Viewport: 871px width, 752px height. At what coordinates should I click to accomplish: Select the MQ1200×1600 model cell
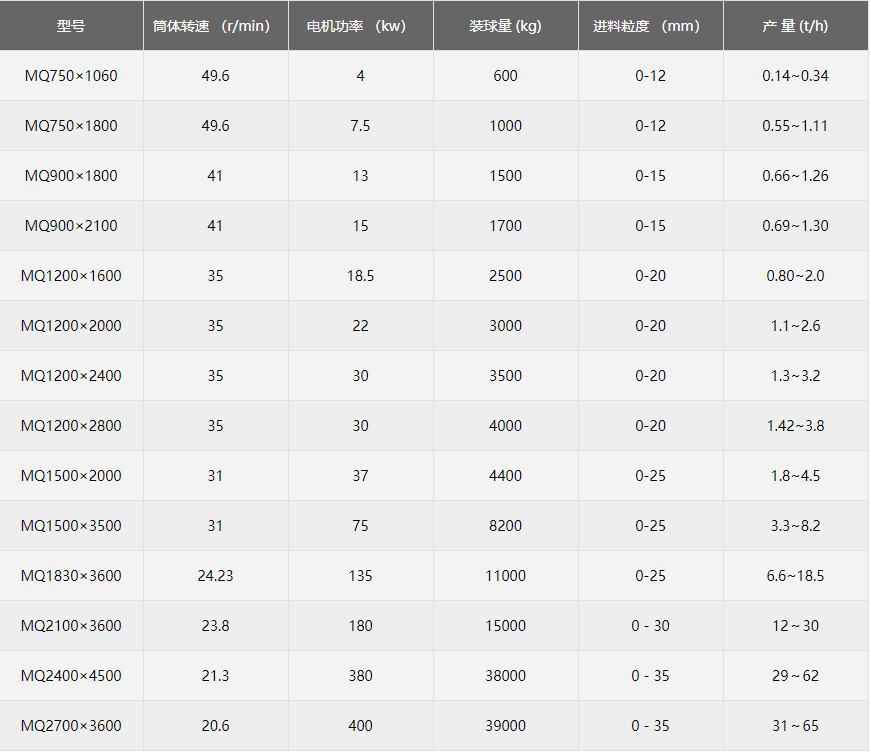(71, 276)
